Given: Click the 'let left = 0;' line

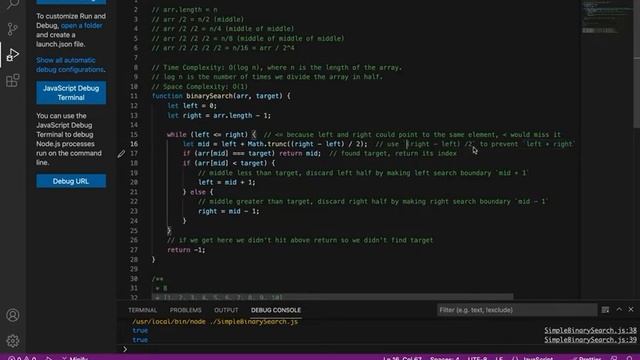Looking at the screenshot, I should pos(192,106).
